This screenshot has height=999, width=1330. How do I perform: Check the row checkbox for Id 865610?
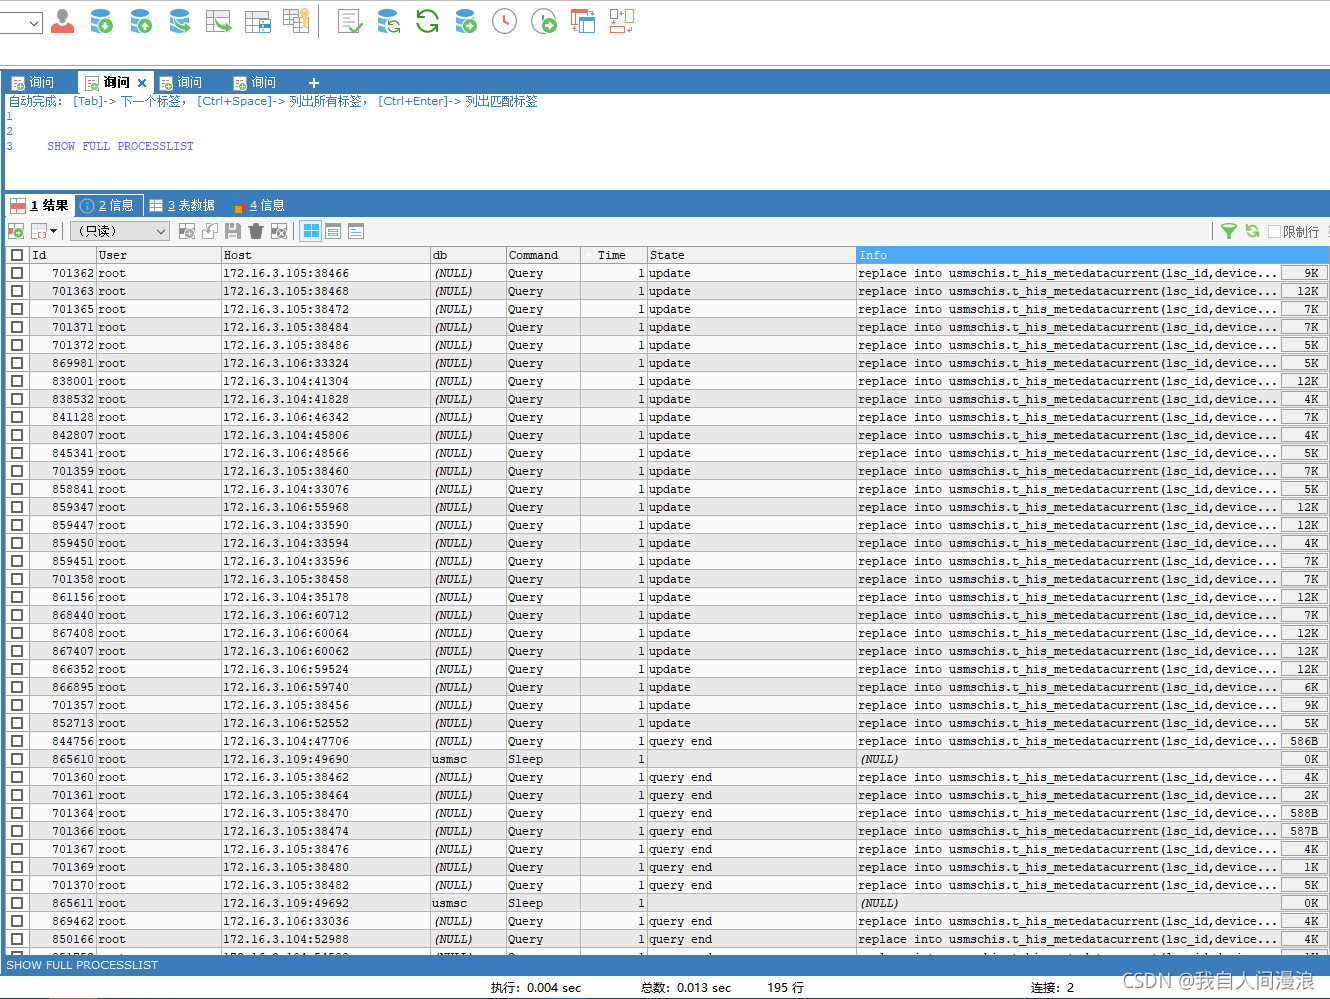tap(17, 759)
